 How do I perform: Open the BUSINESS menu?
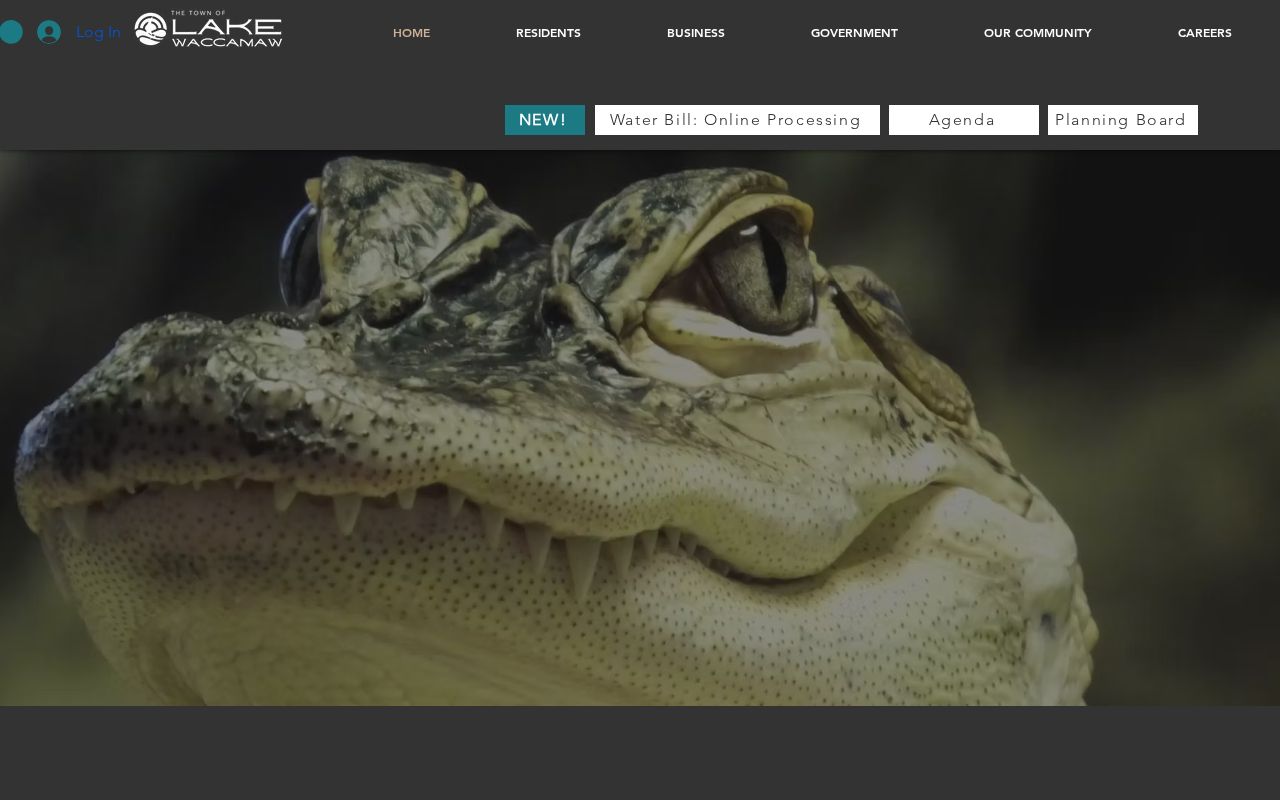[696, 33]
